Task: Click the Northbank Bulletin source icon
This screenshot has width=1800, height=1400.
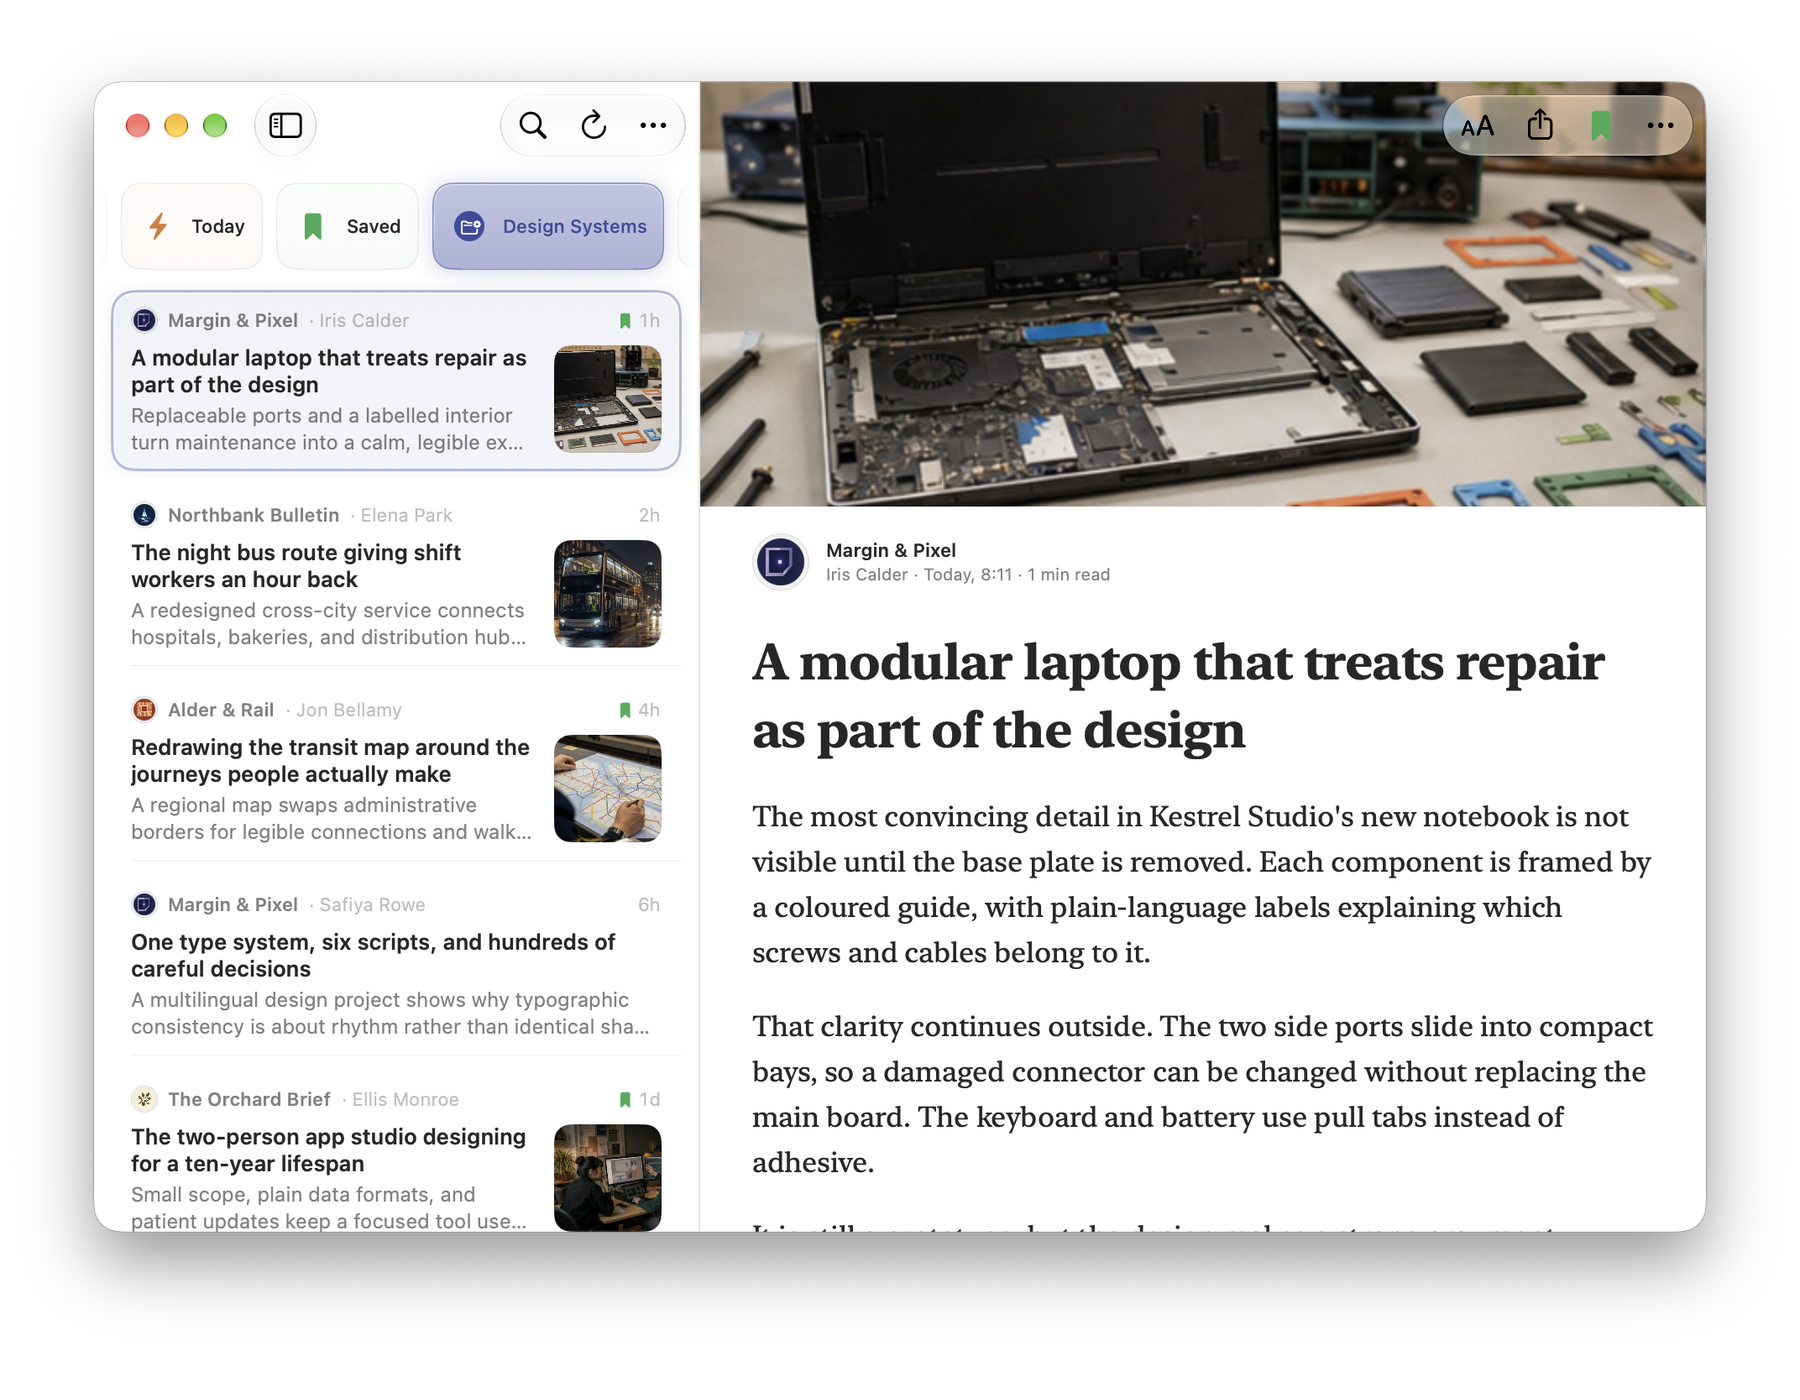Action: (x=144, y=515)
